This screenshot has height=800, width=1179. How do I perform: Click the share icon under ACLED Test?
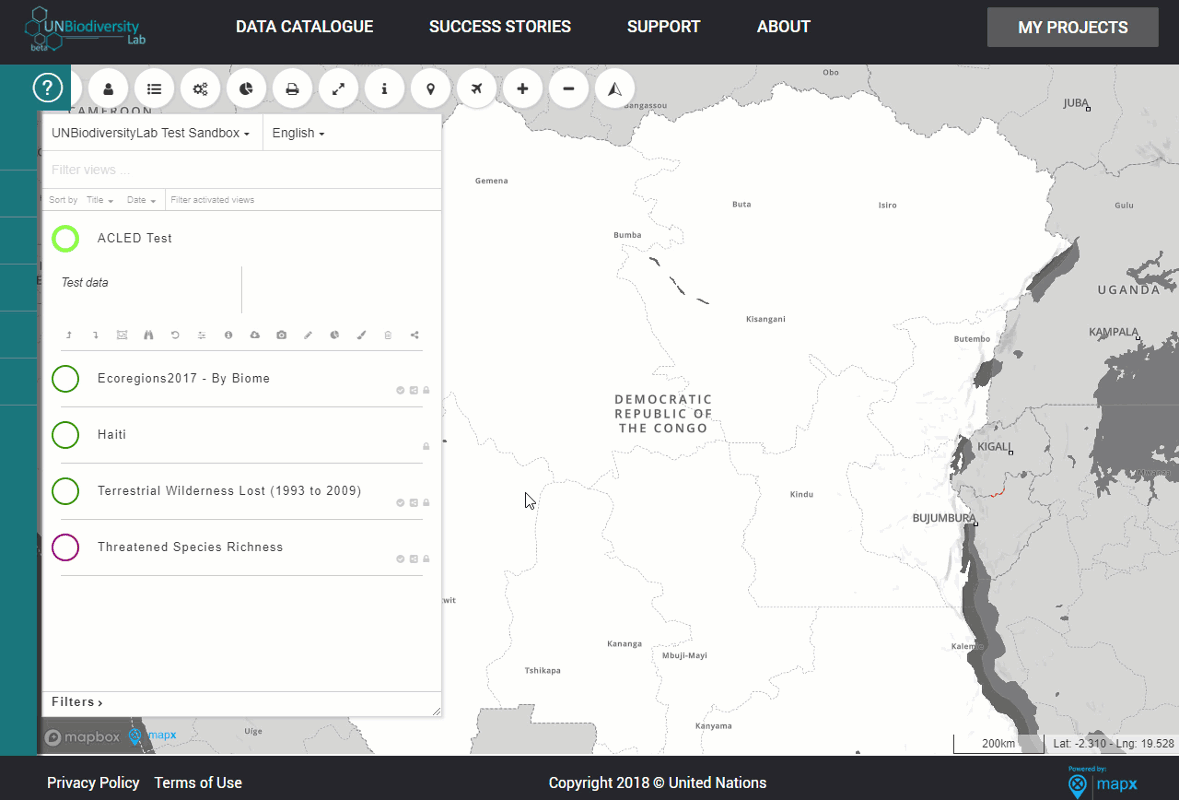pos(414,335)
